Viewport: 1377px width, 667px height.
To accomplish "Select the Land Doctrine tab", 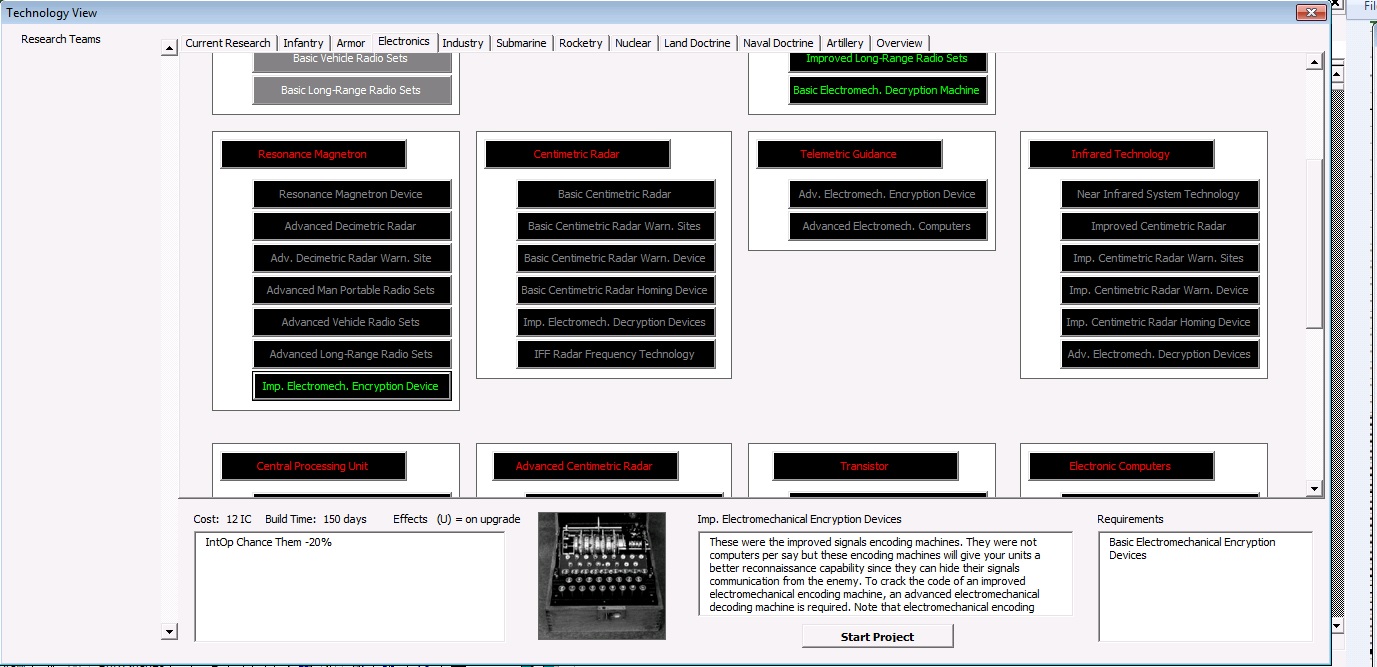I will (x=697, y=43).
